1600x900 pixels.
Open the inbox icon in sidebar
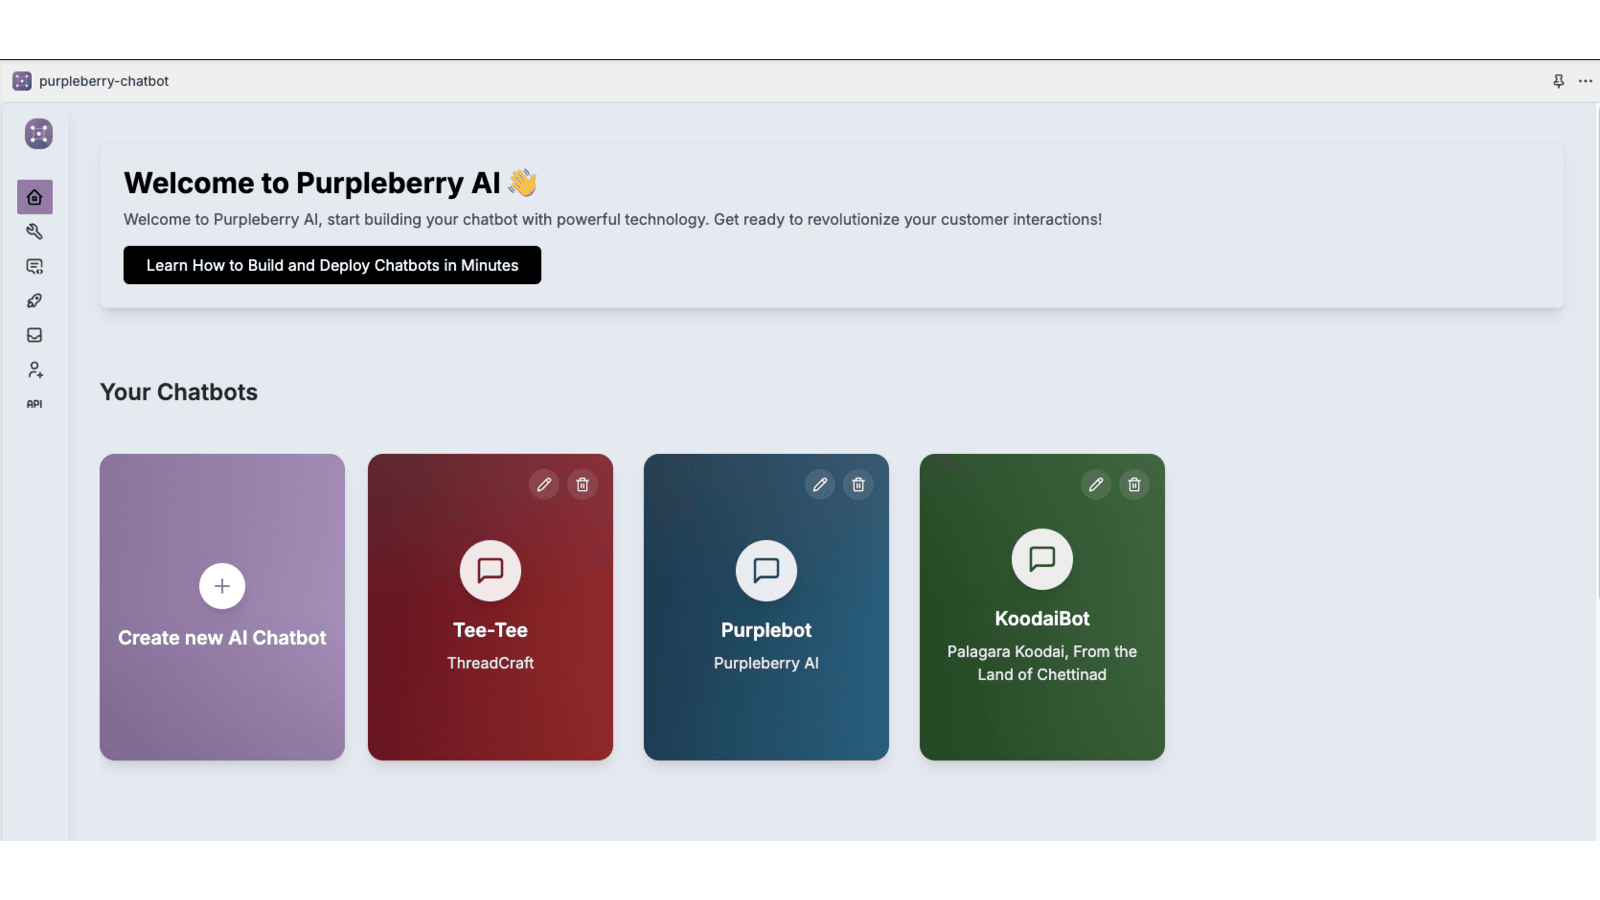click(x=35, y=335)
